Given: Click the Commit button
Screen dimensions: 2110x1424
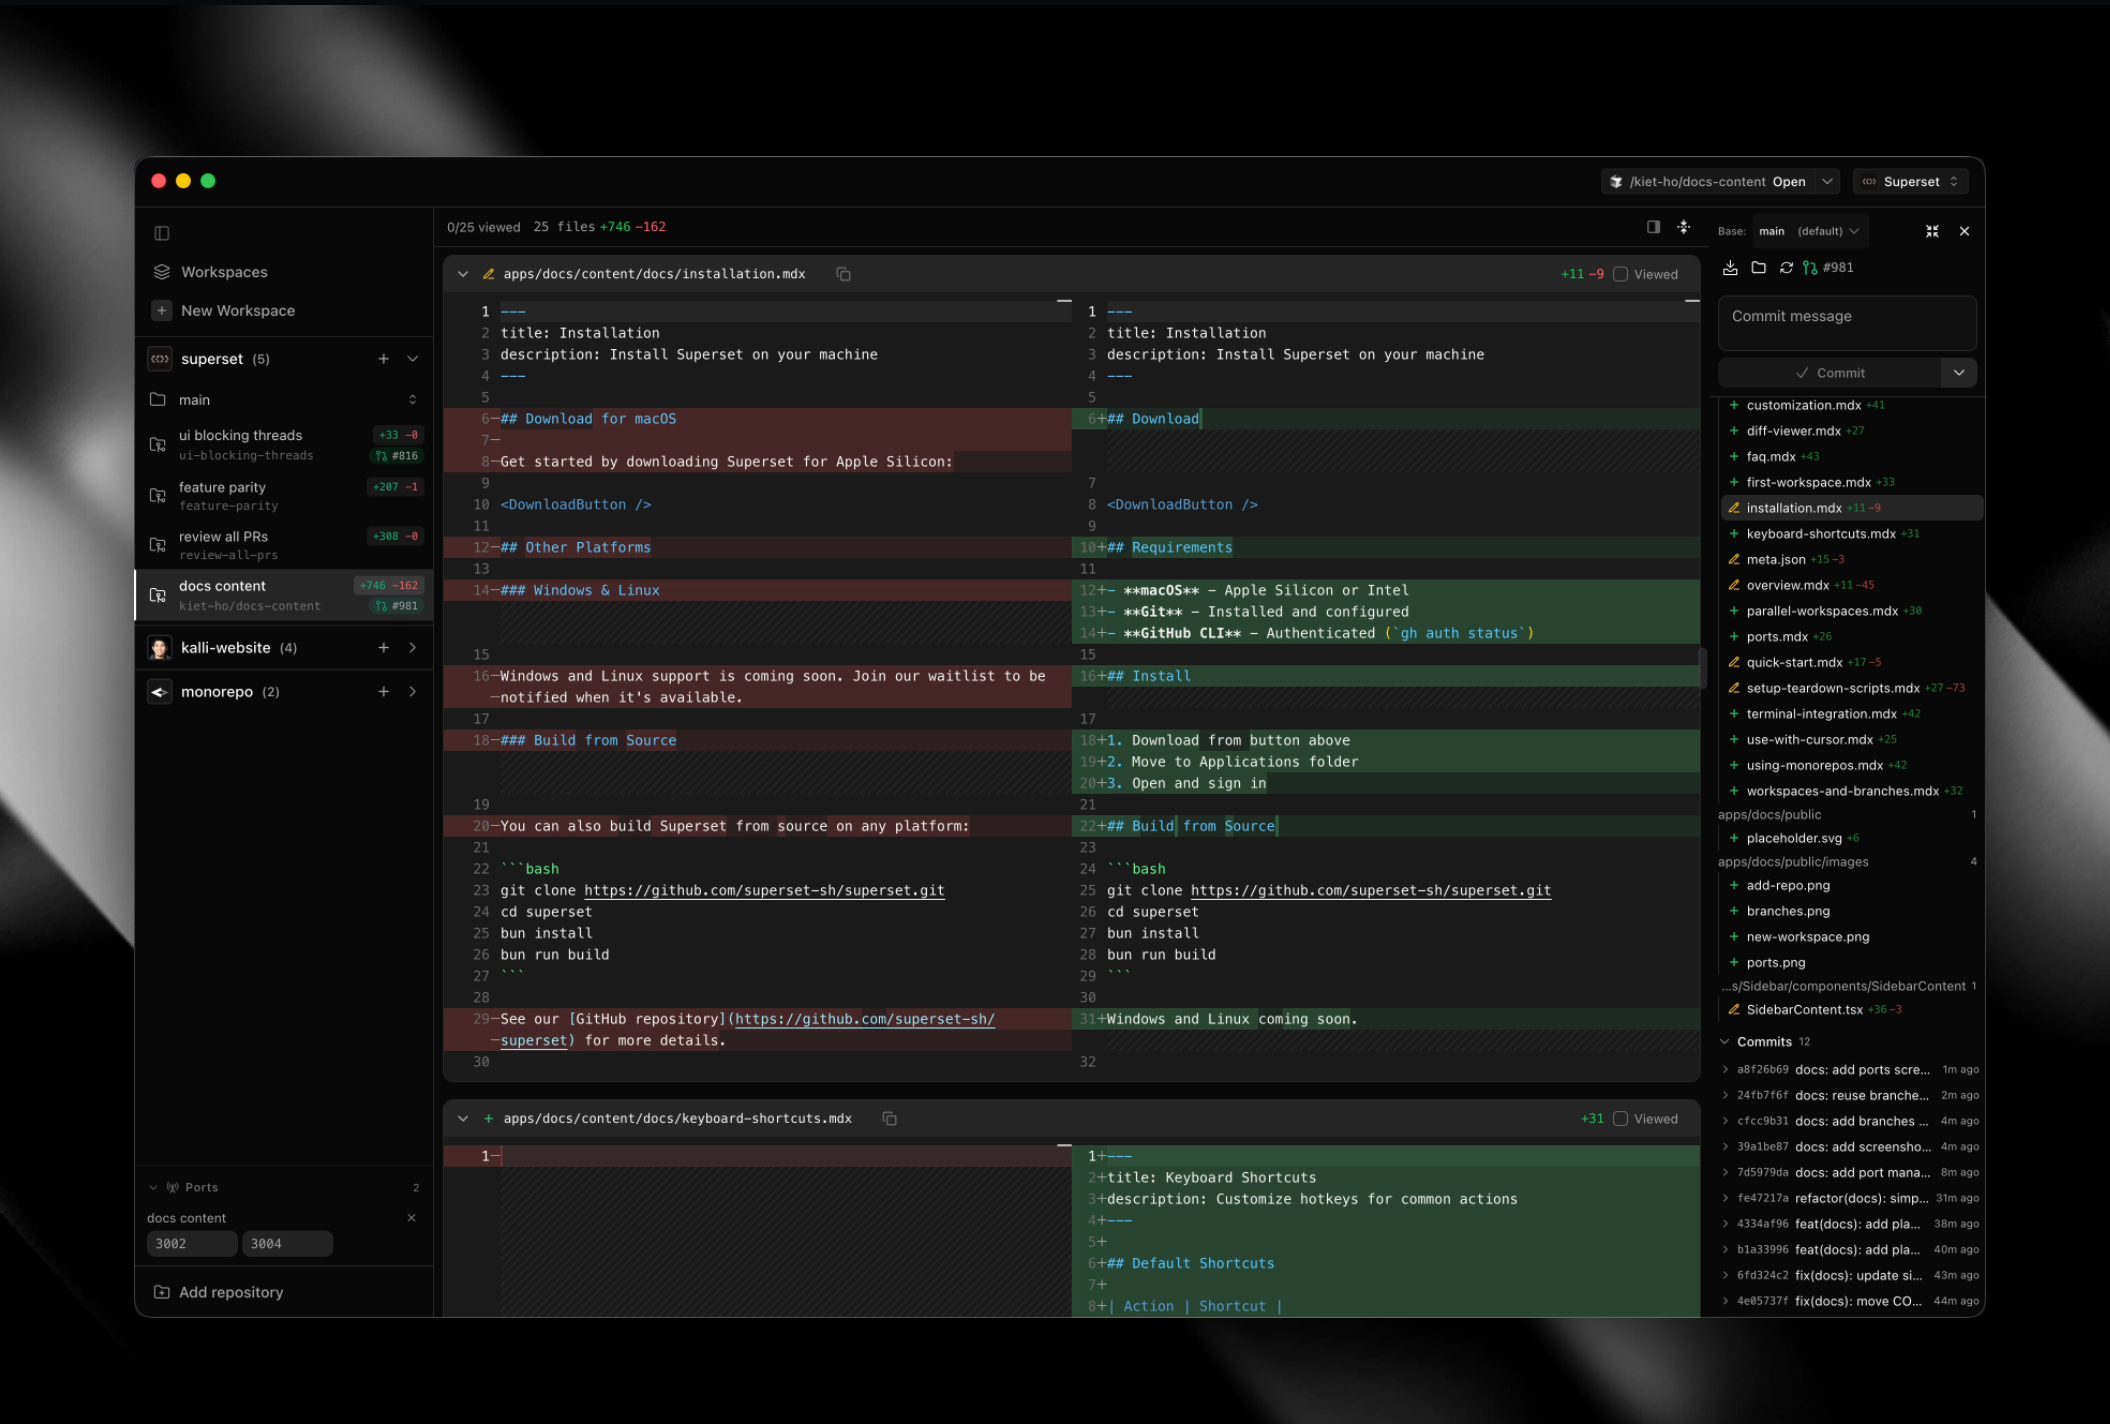Looking at the screenshot, I should (x=1829, y=373).
